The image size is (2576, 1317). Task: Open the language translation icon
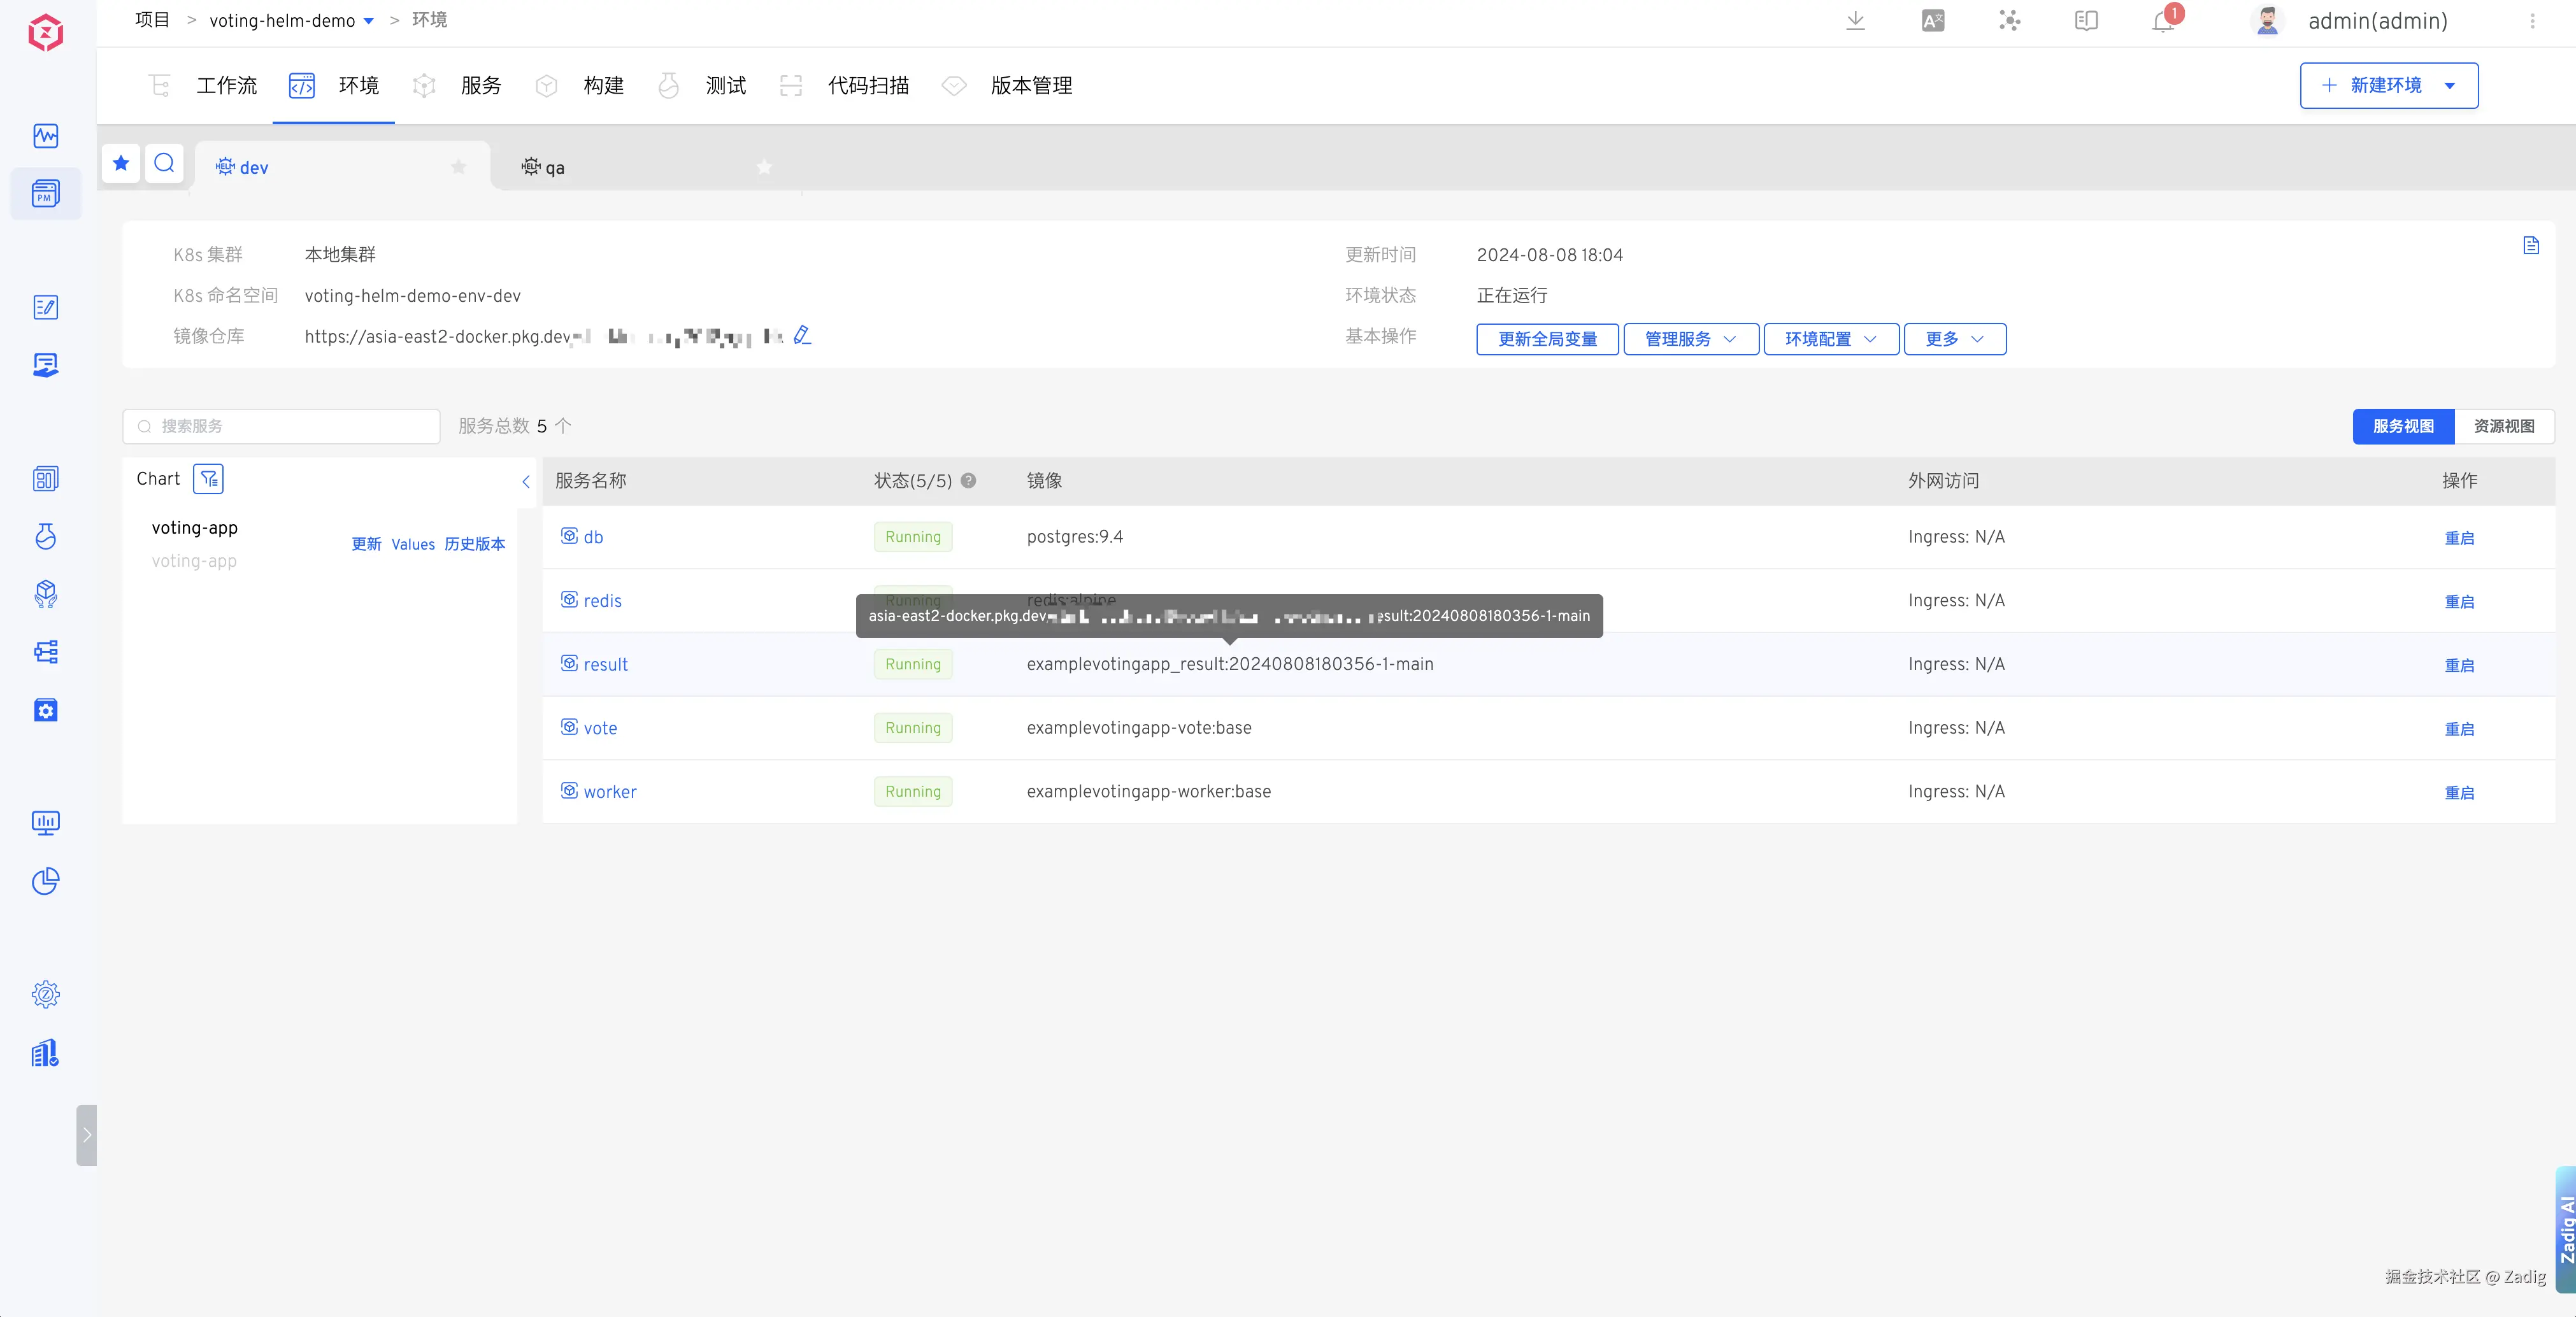pos(1932,21)
